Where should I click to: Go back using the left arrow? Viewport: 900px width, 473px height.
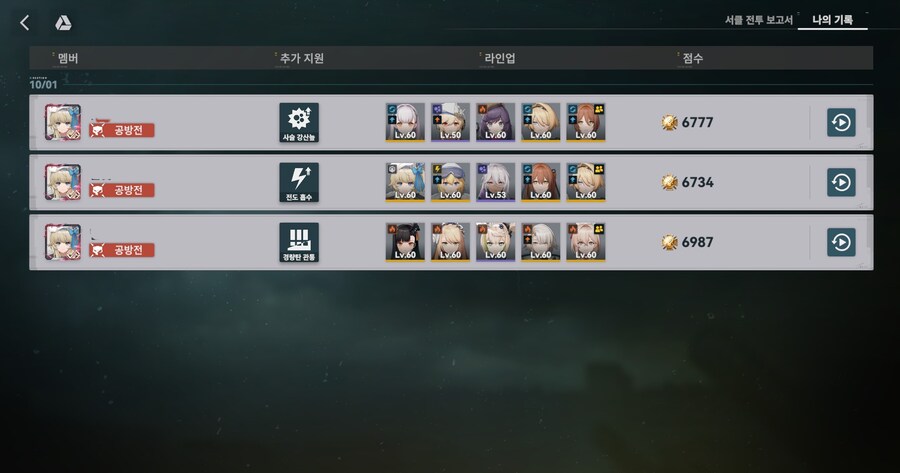coord(25,23)
